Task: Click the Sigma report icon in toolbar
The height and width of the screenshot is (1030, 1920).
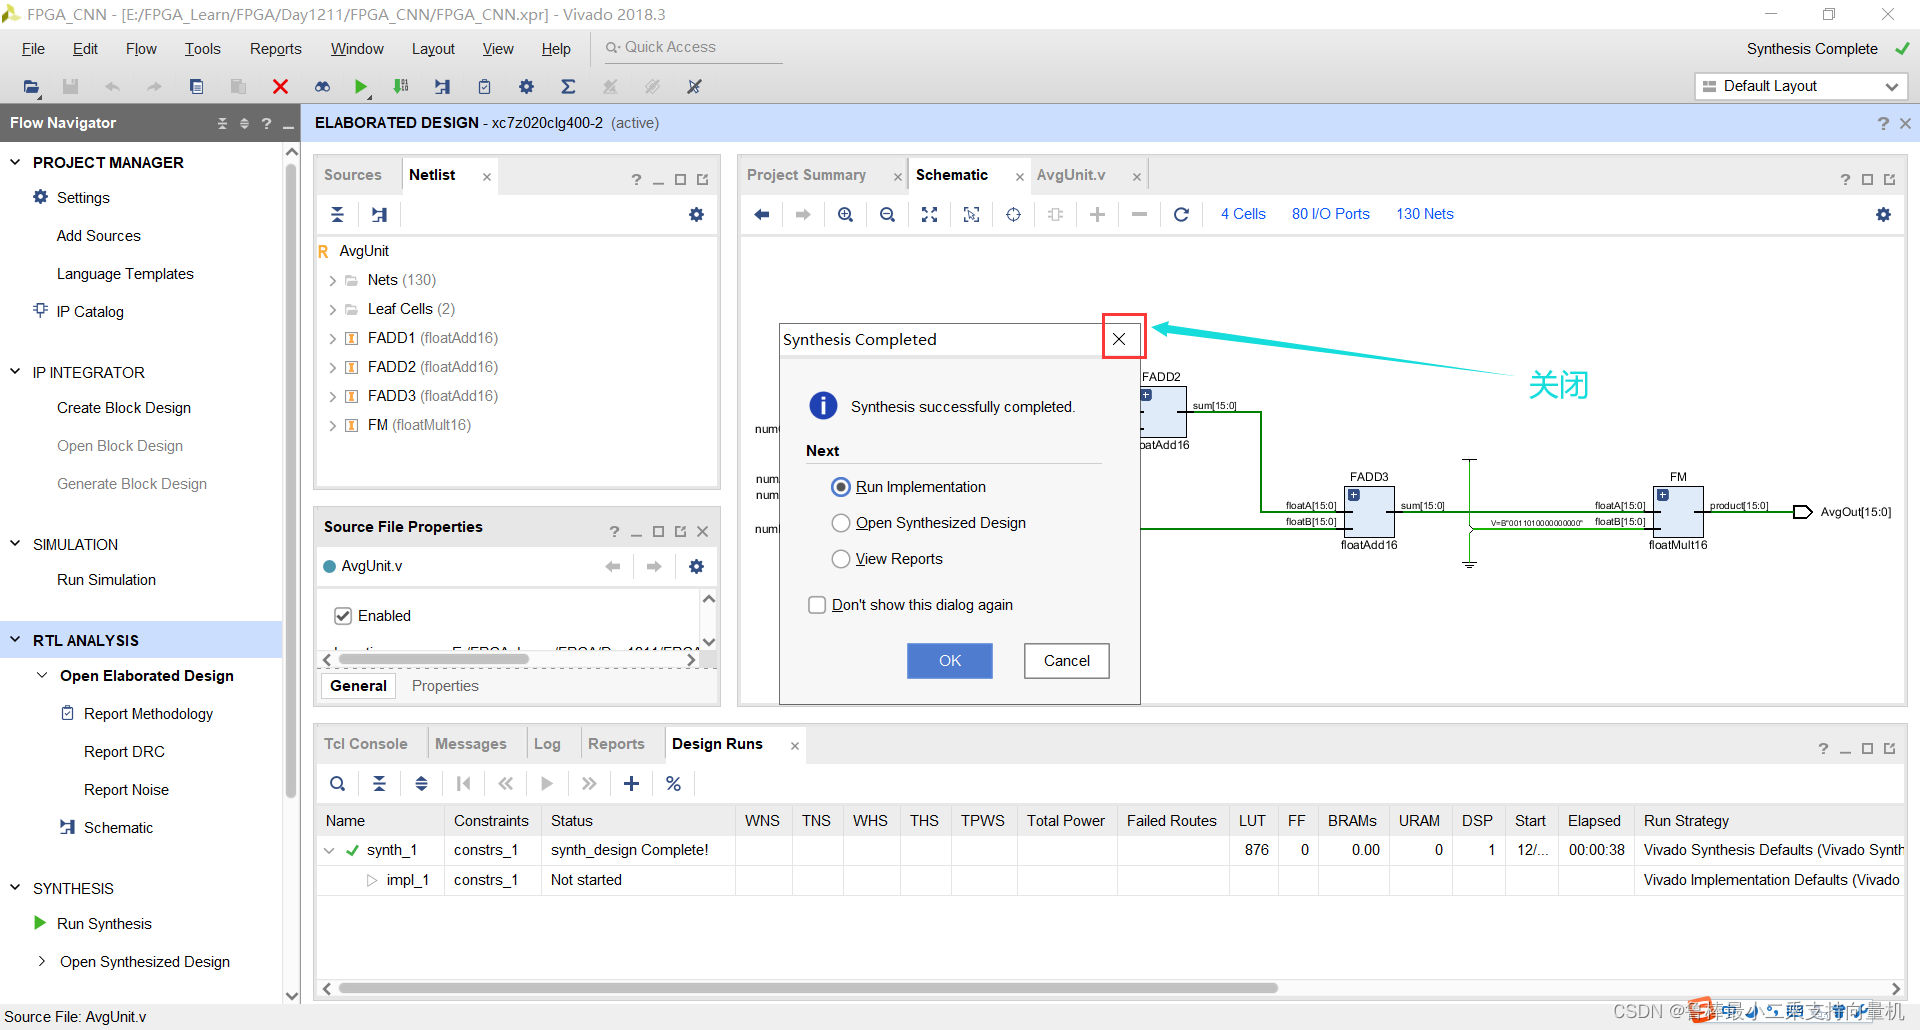Action: point(568,87)
